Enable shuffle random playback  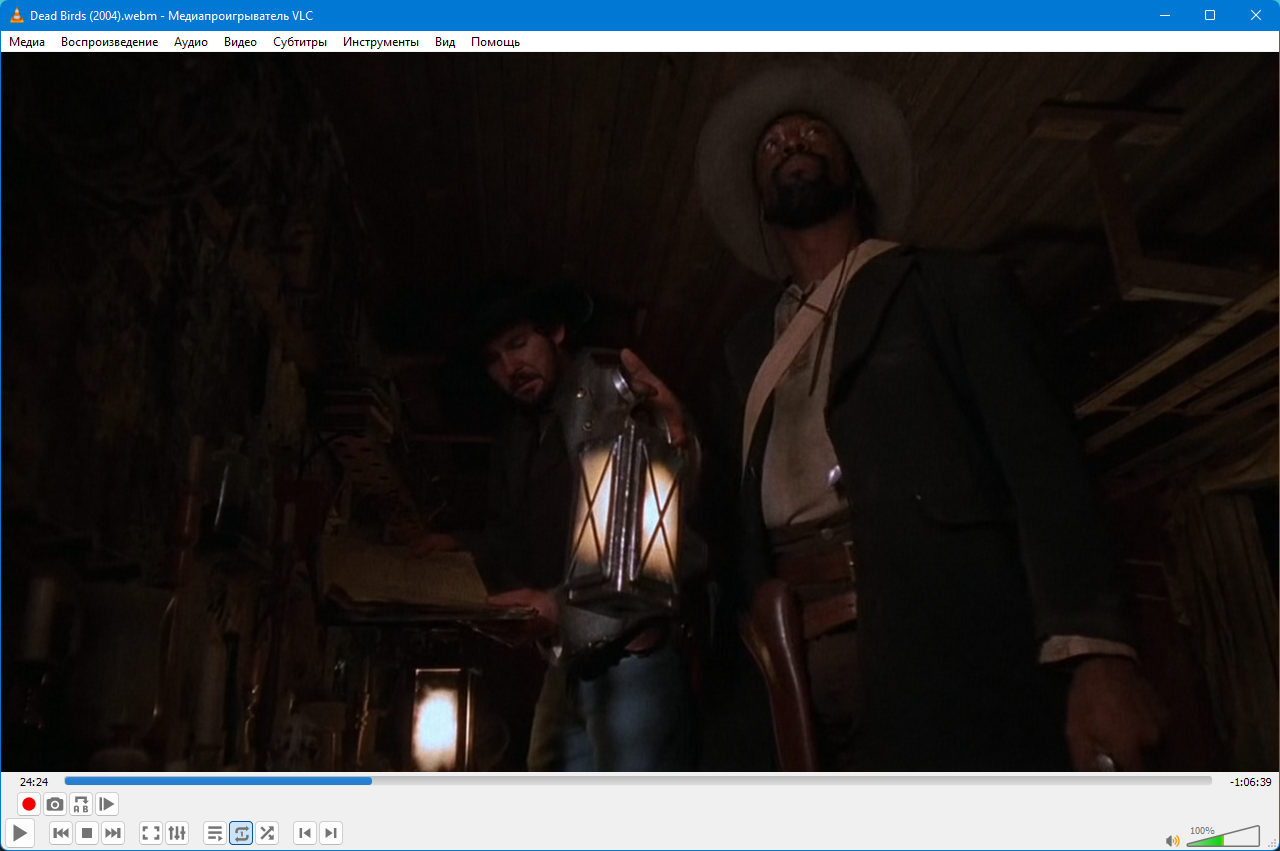(x=267, y=833)
